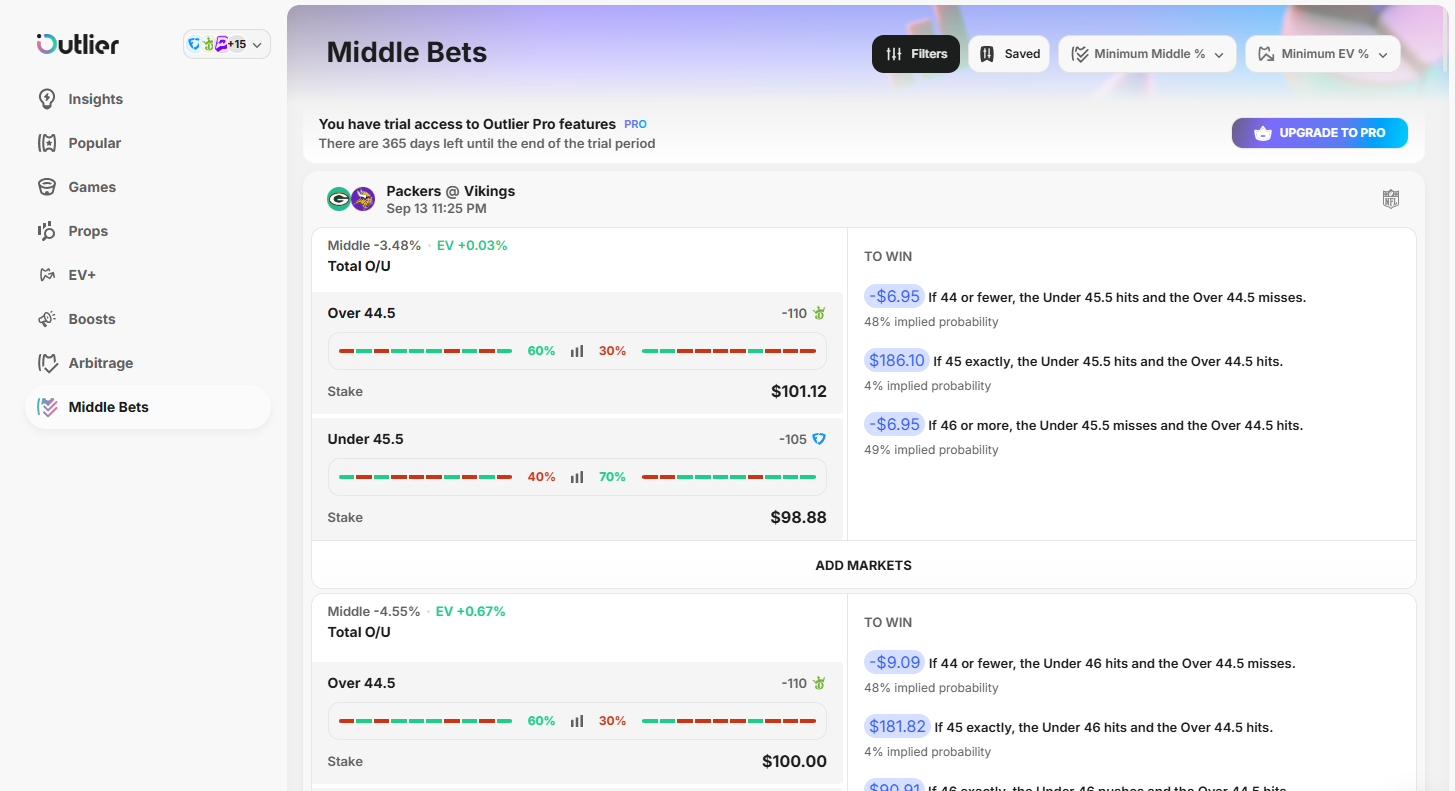Click the sportsbook icon beside second Over 44.5 -110
Screen dimensions: 1455x791
(819, 683)
